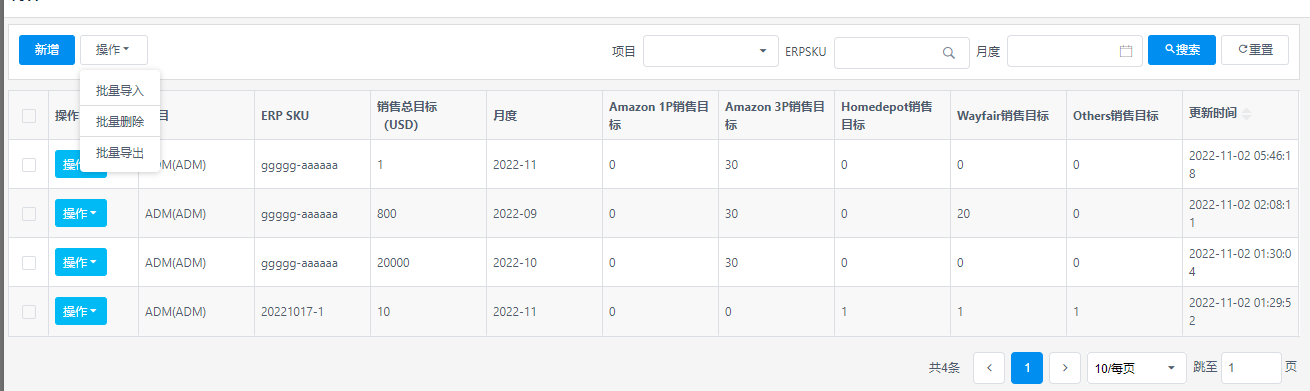Image resolution: width=1310 pixels, height=391 pixels.
Task: Open 操作 dropdown in the 20221017-1 row
Action: pyautogui.click(x=80, y=312)
